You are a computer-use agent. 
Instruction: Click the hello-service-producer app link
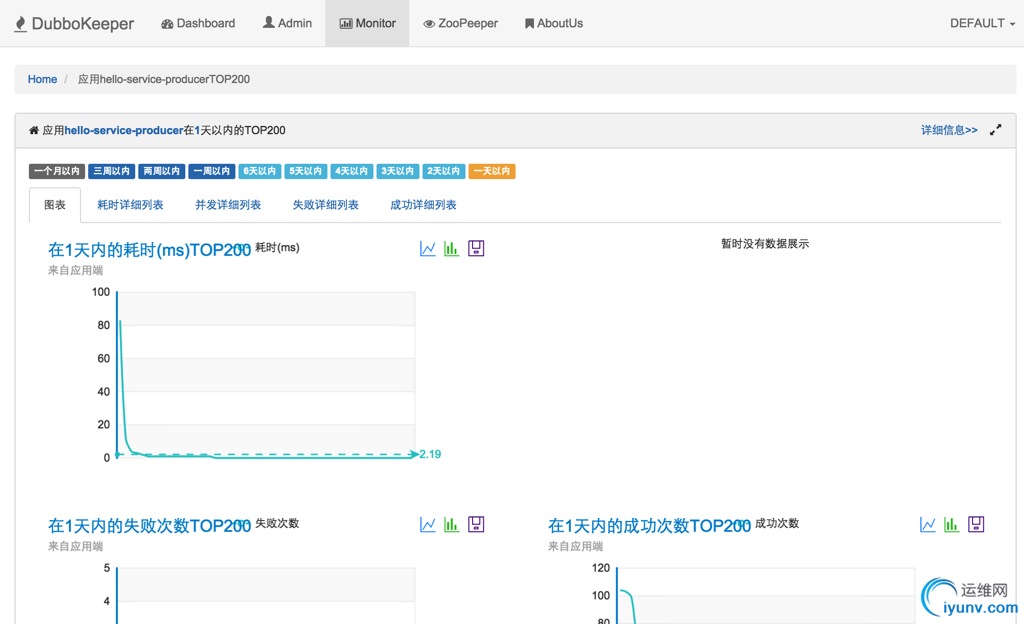pyautogui.click(x=123, y=131)
